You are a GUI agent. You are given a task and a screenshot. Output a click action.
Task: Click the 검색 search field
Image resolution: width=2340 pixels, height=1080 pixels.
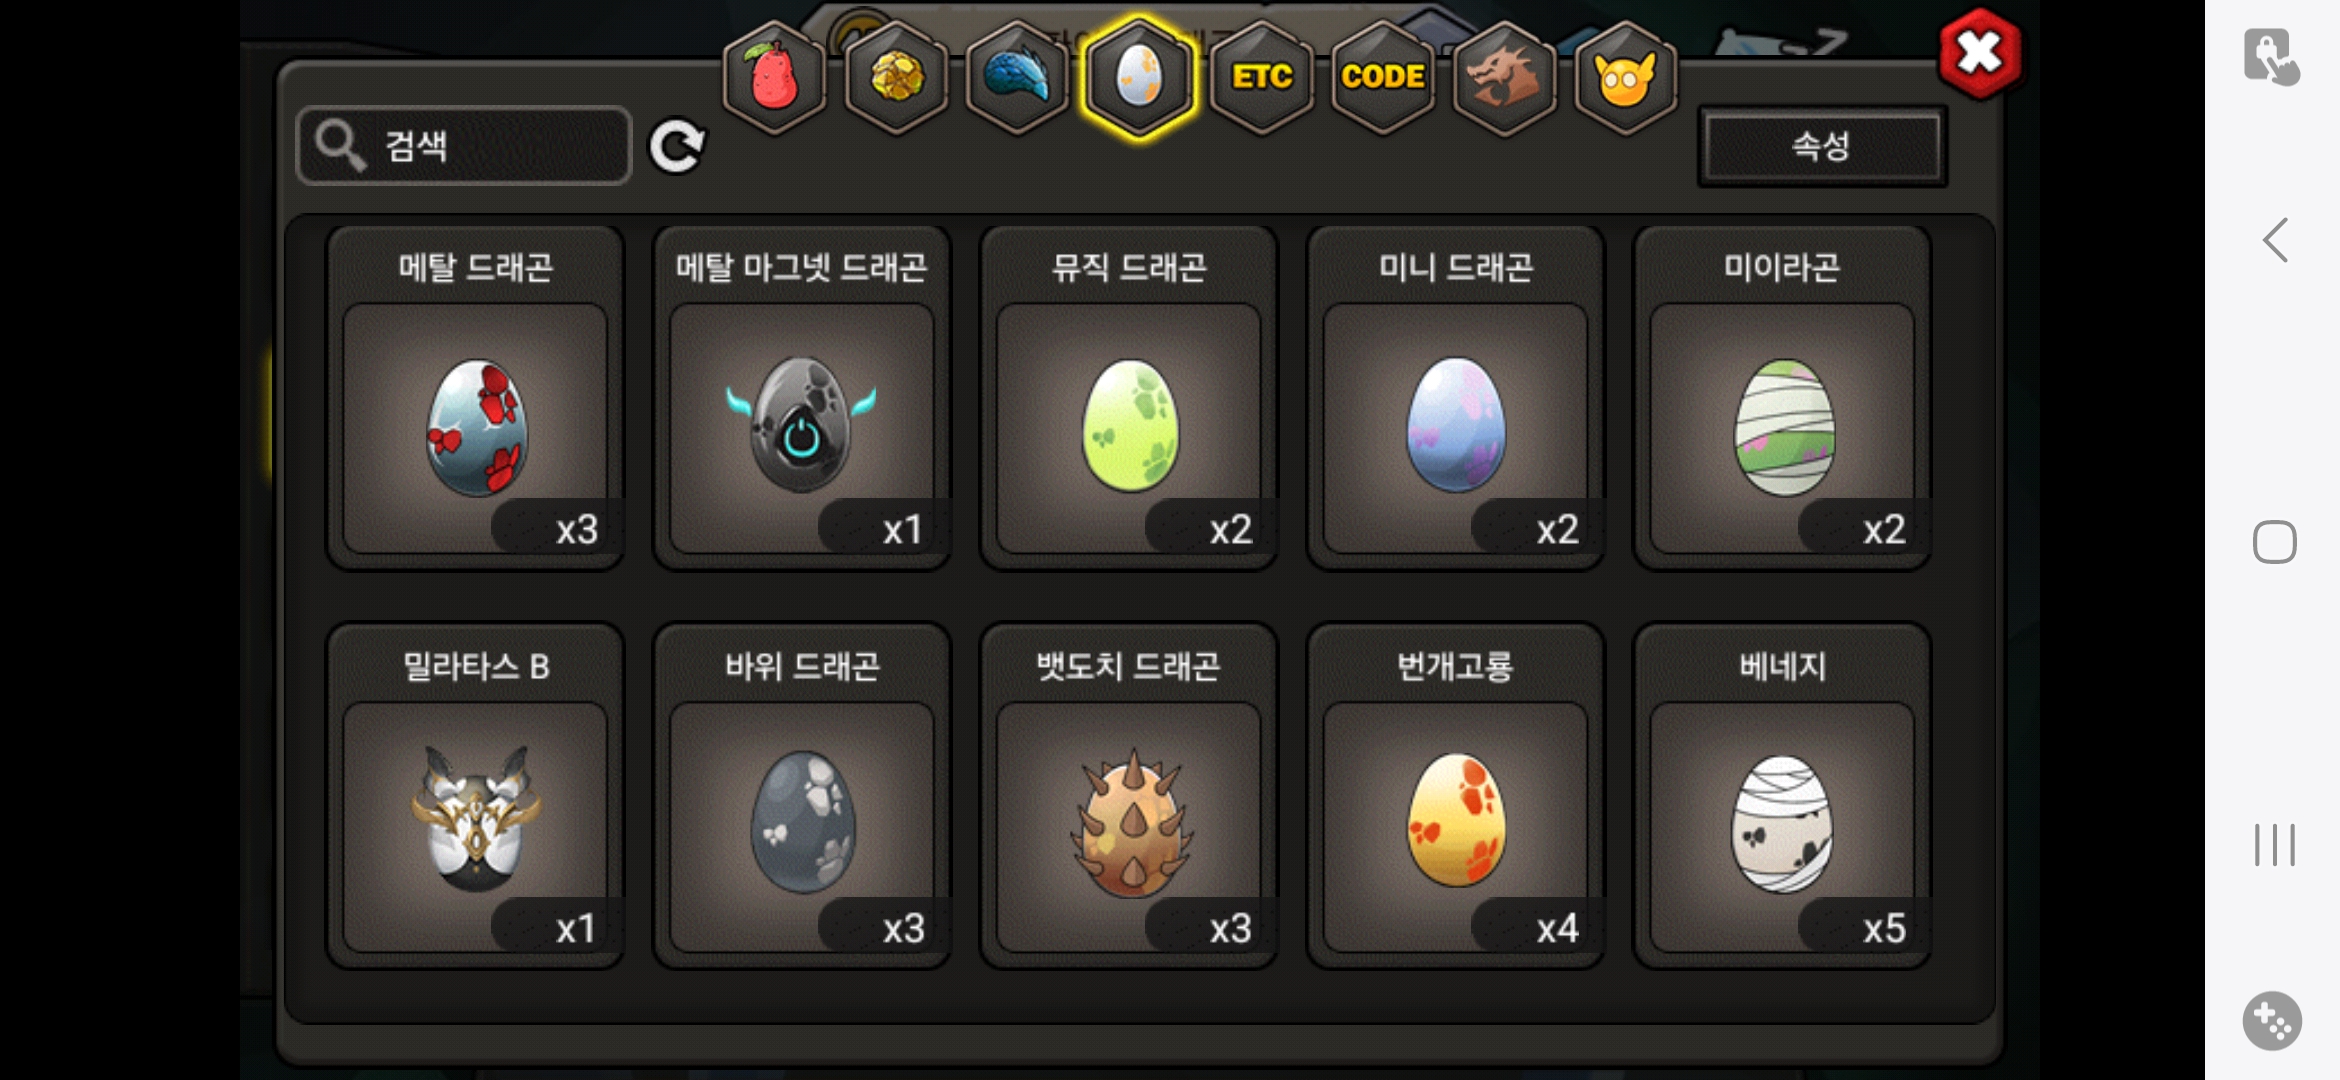click(464, 146)
